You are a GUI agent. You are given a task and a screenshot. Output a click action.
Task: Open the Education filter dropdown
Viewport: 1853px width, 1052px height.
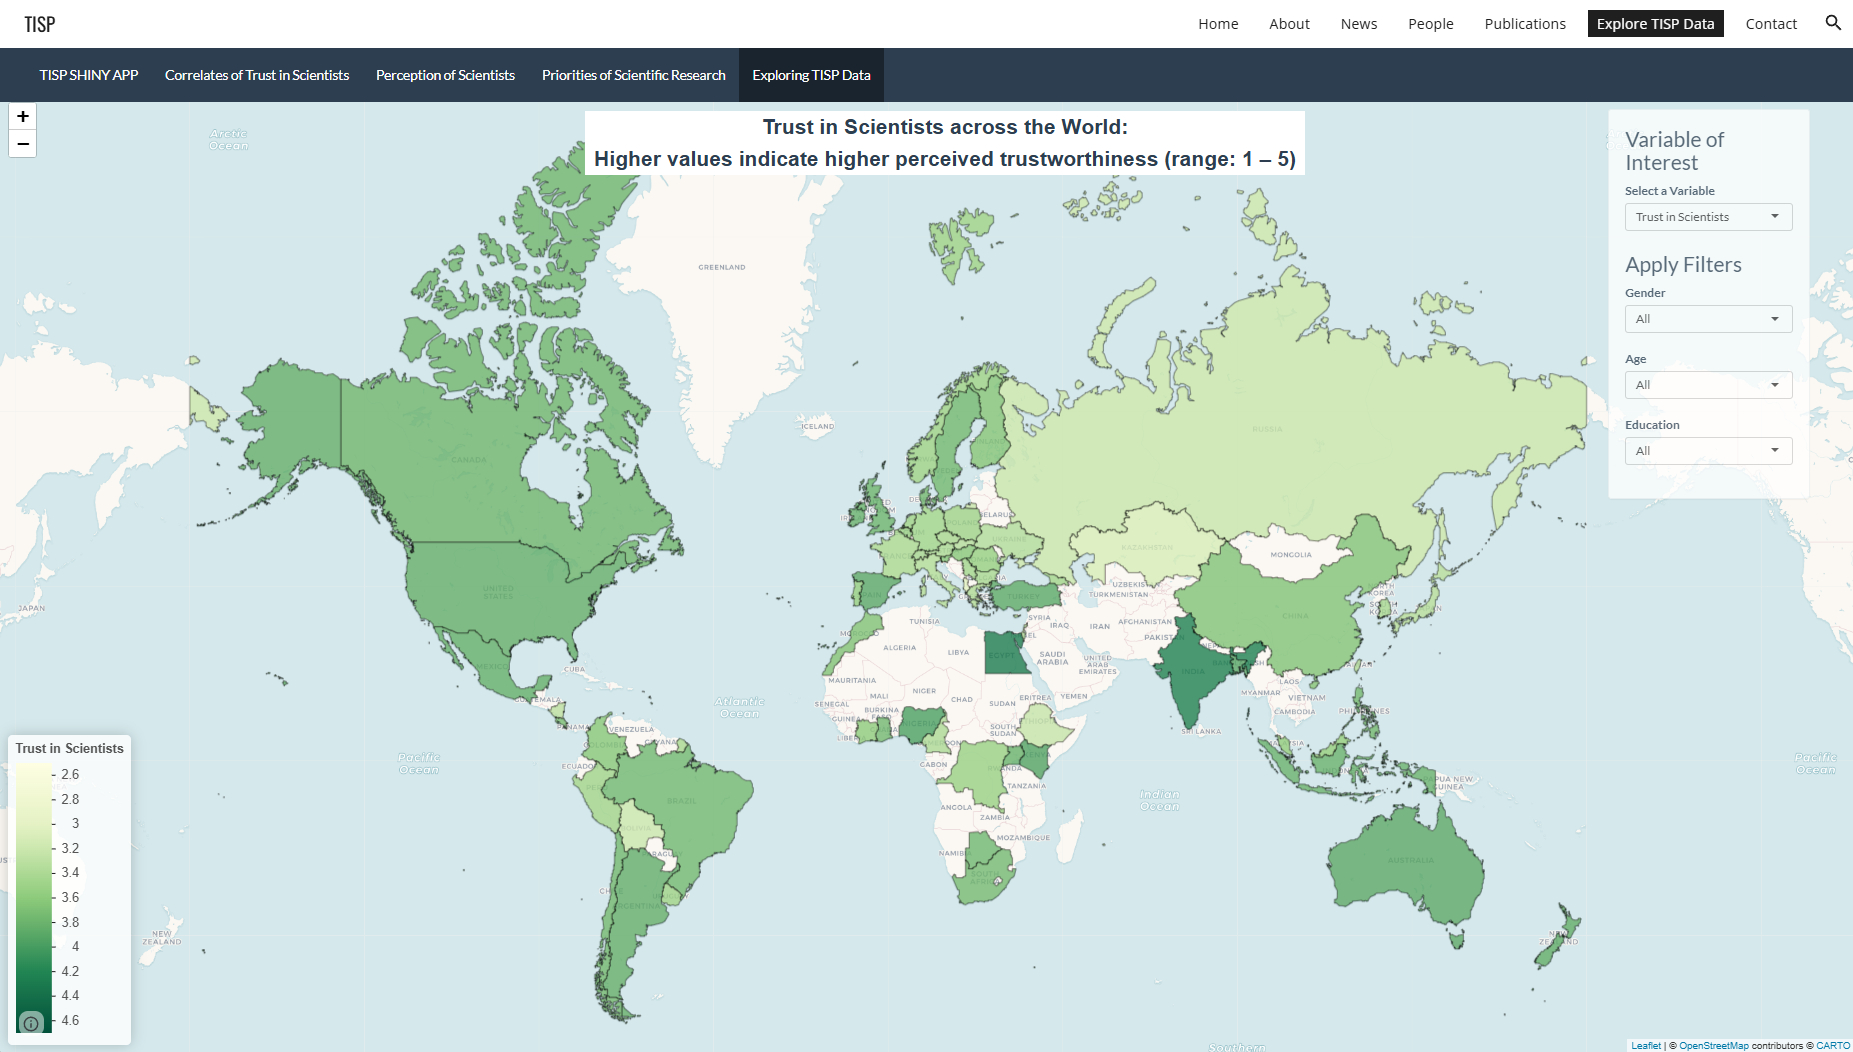coord(1707,451)
